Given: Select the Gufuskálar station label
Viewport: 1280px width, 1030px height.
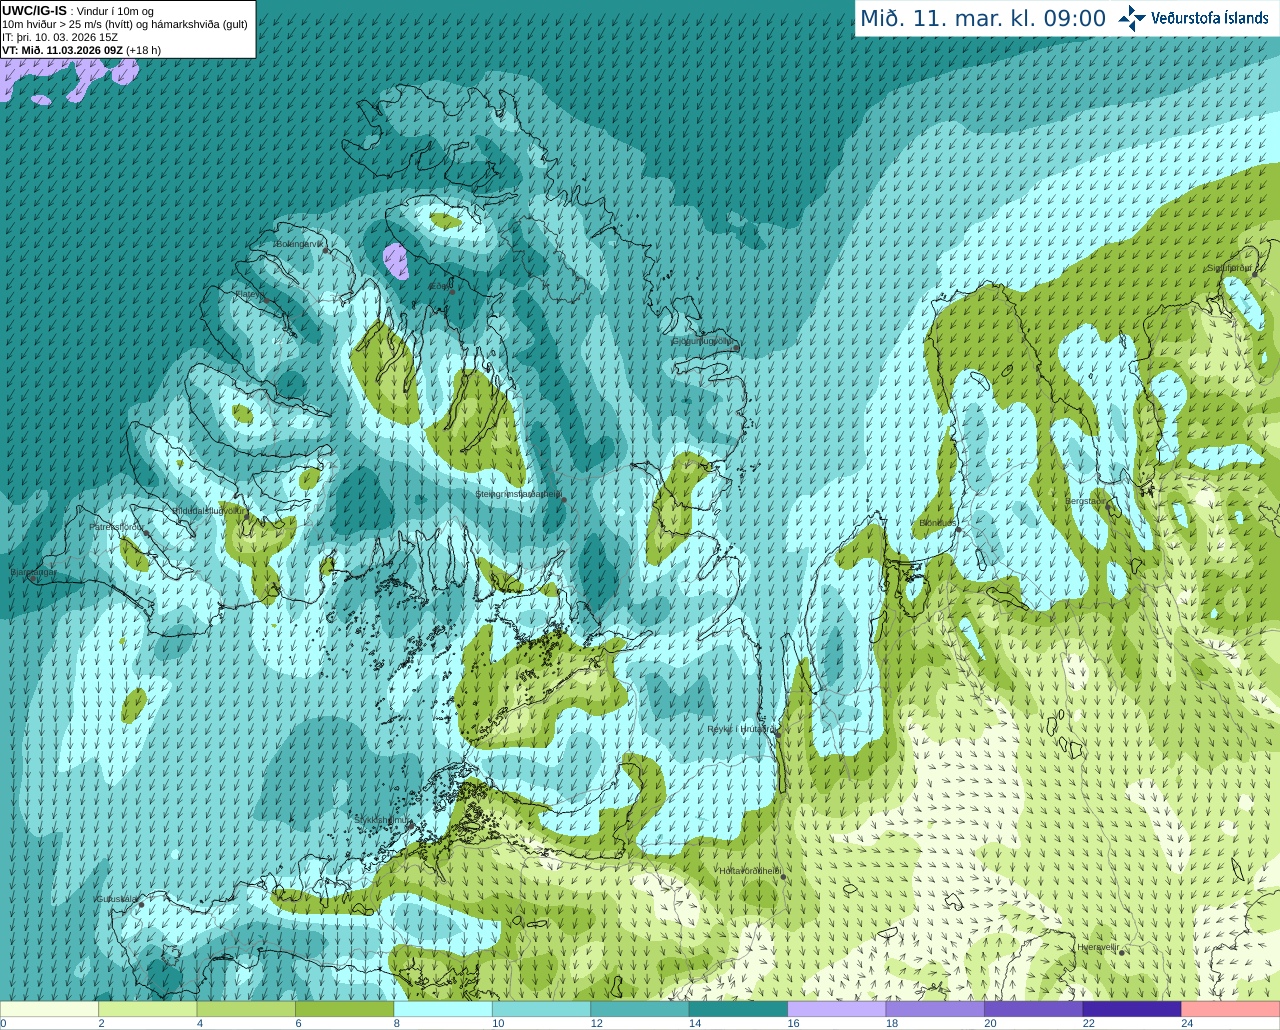Looking at the screenshot, I should click(x=117, y=899).
